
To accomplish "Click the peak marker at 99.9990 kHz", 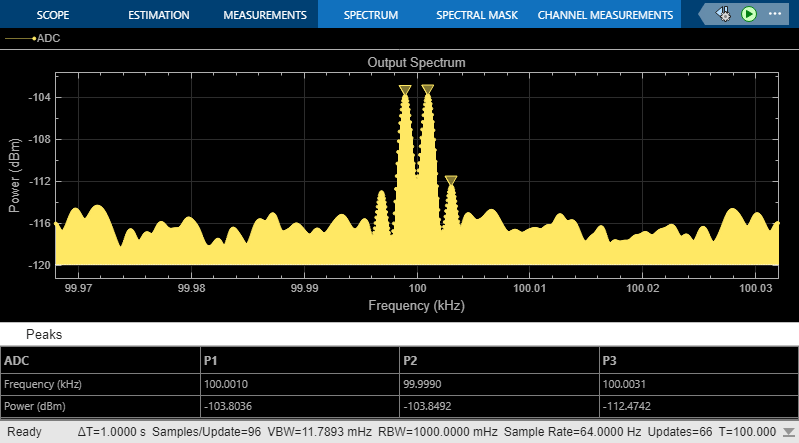I will pyautogui.click(x=405, y=90).
